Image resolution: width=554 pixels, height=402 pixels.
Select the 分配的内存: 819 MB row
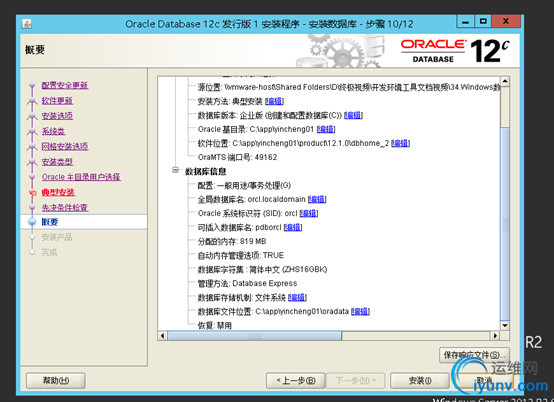(232, 241)
